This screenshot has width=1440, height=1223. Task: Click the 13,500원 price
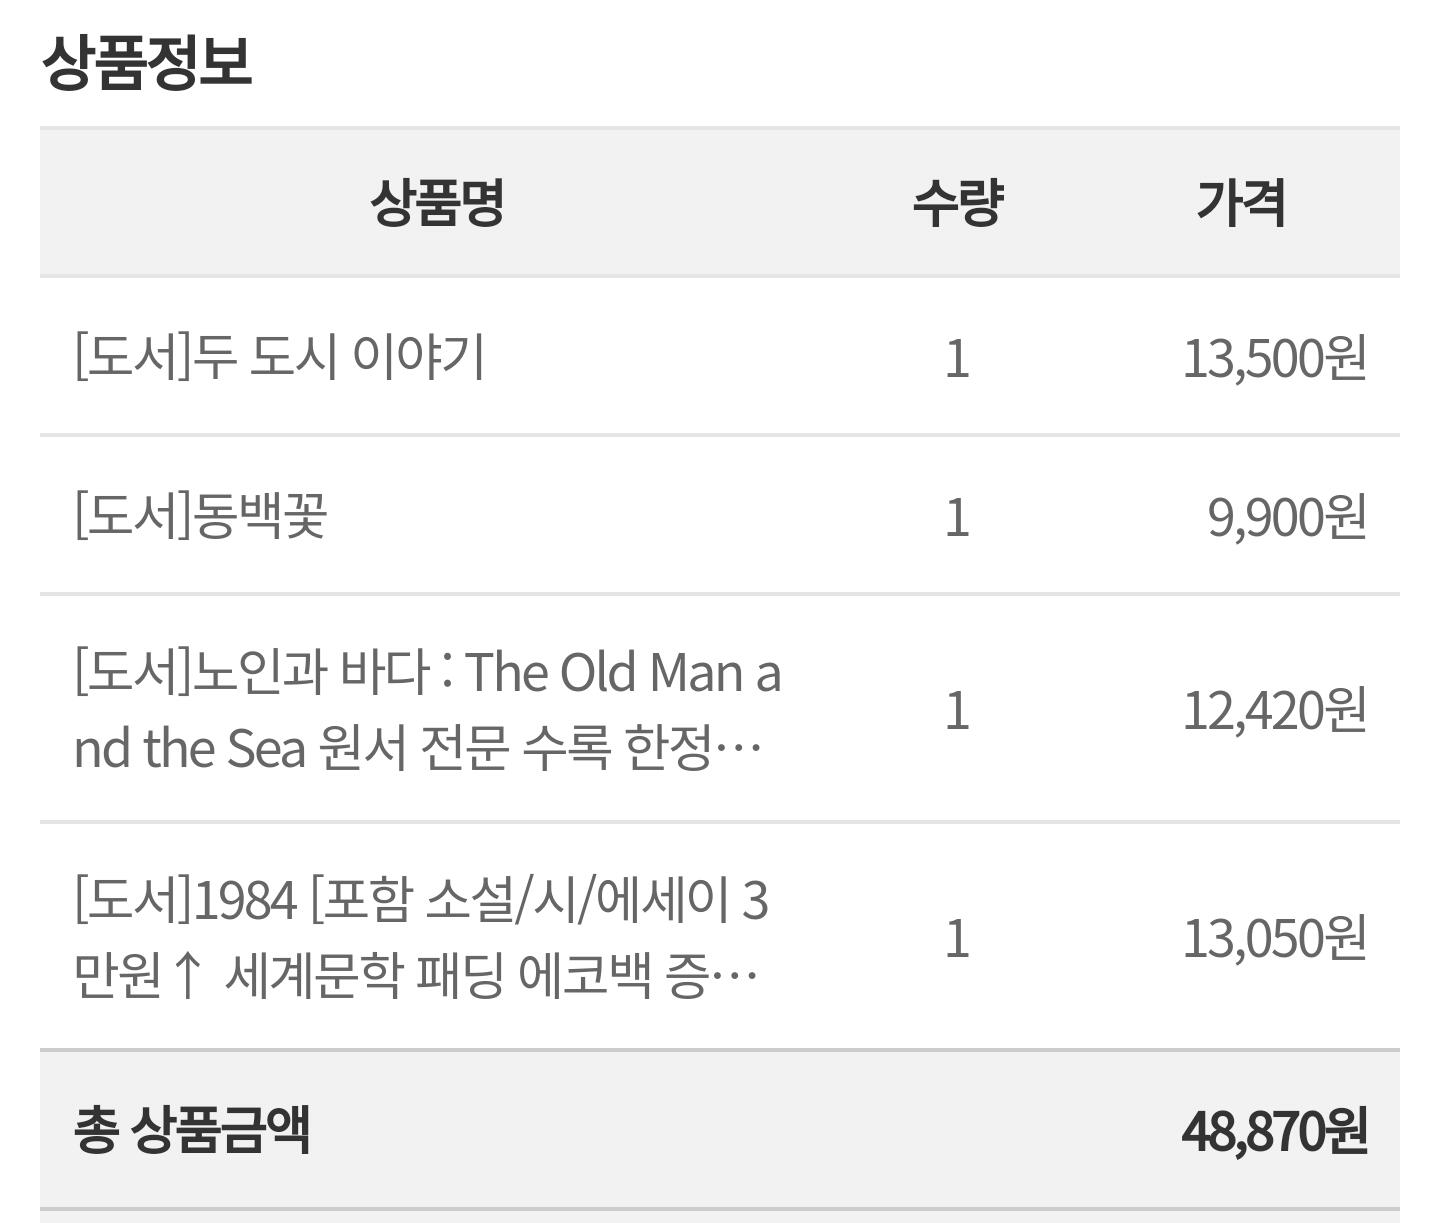point(1274,358)
